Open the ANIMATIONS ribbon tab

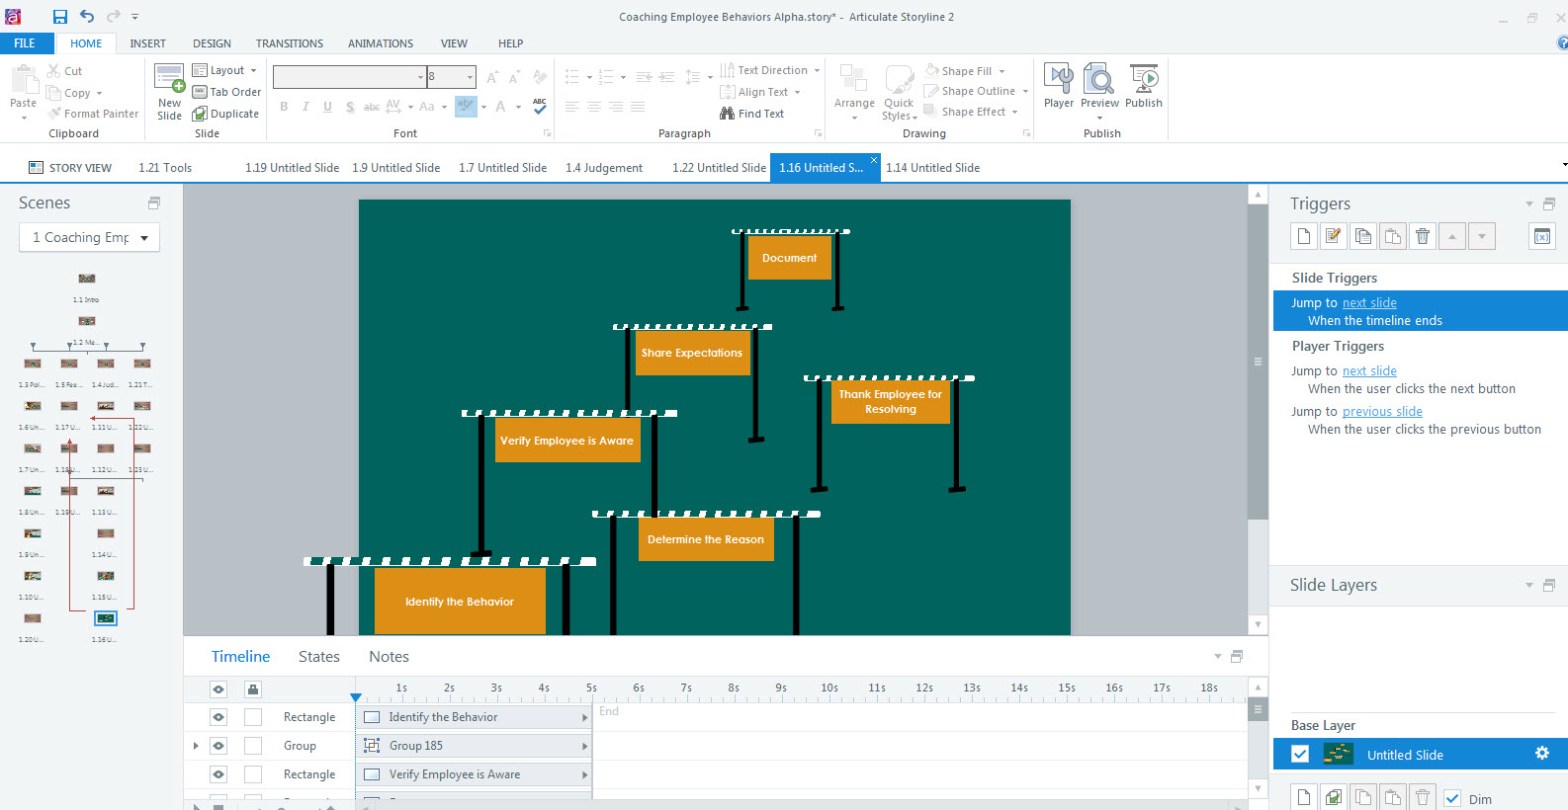click(380, 44)
